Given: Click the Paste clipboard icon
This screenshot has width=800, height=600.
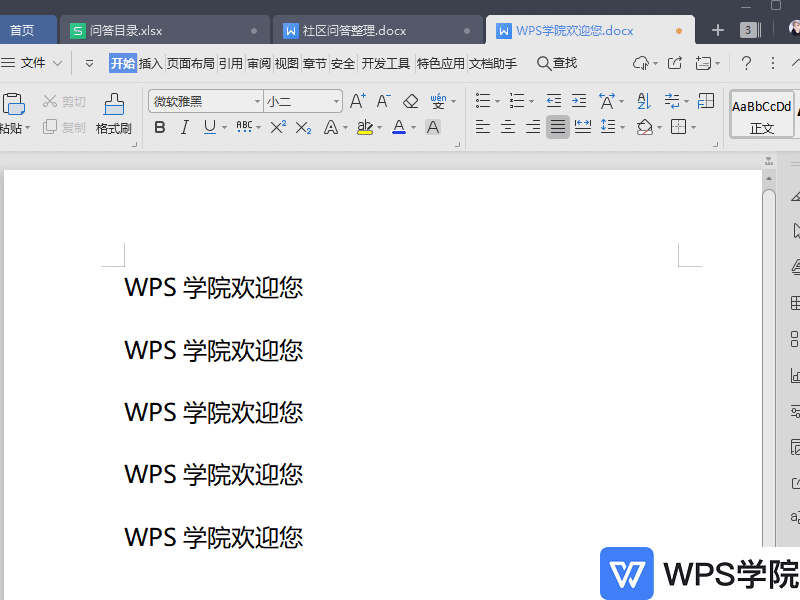Looking at the screenshot, I should [14, 104].
